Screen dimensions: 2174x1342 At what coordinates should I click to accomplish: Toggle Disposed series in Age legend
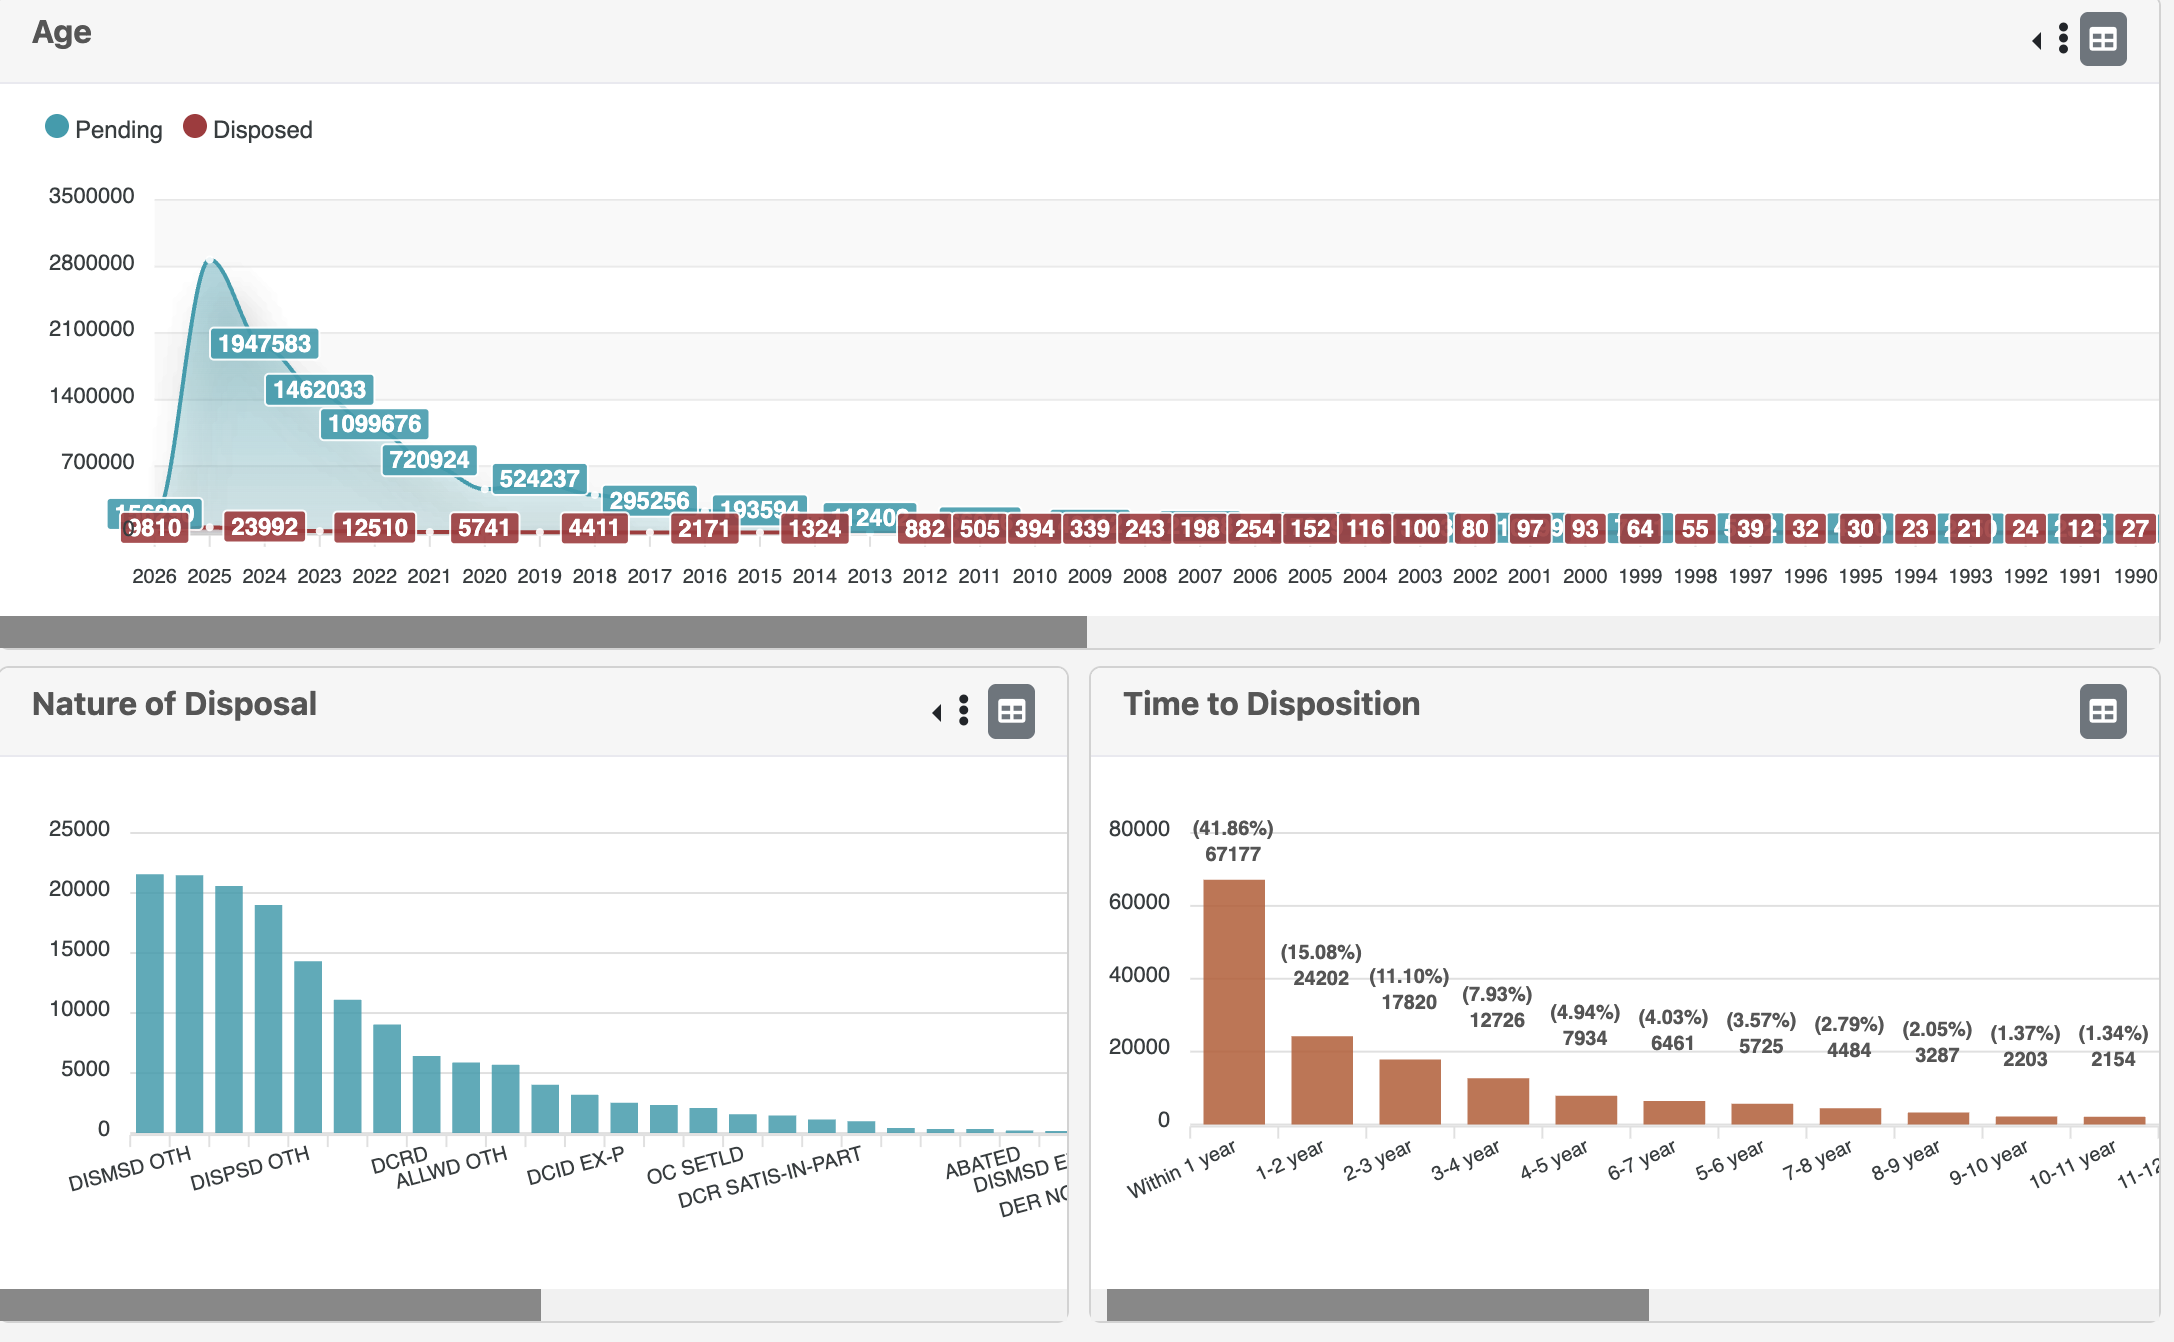pyautogui.click(x=262, y=130)
